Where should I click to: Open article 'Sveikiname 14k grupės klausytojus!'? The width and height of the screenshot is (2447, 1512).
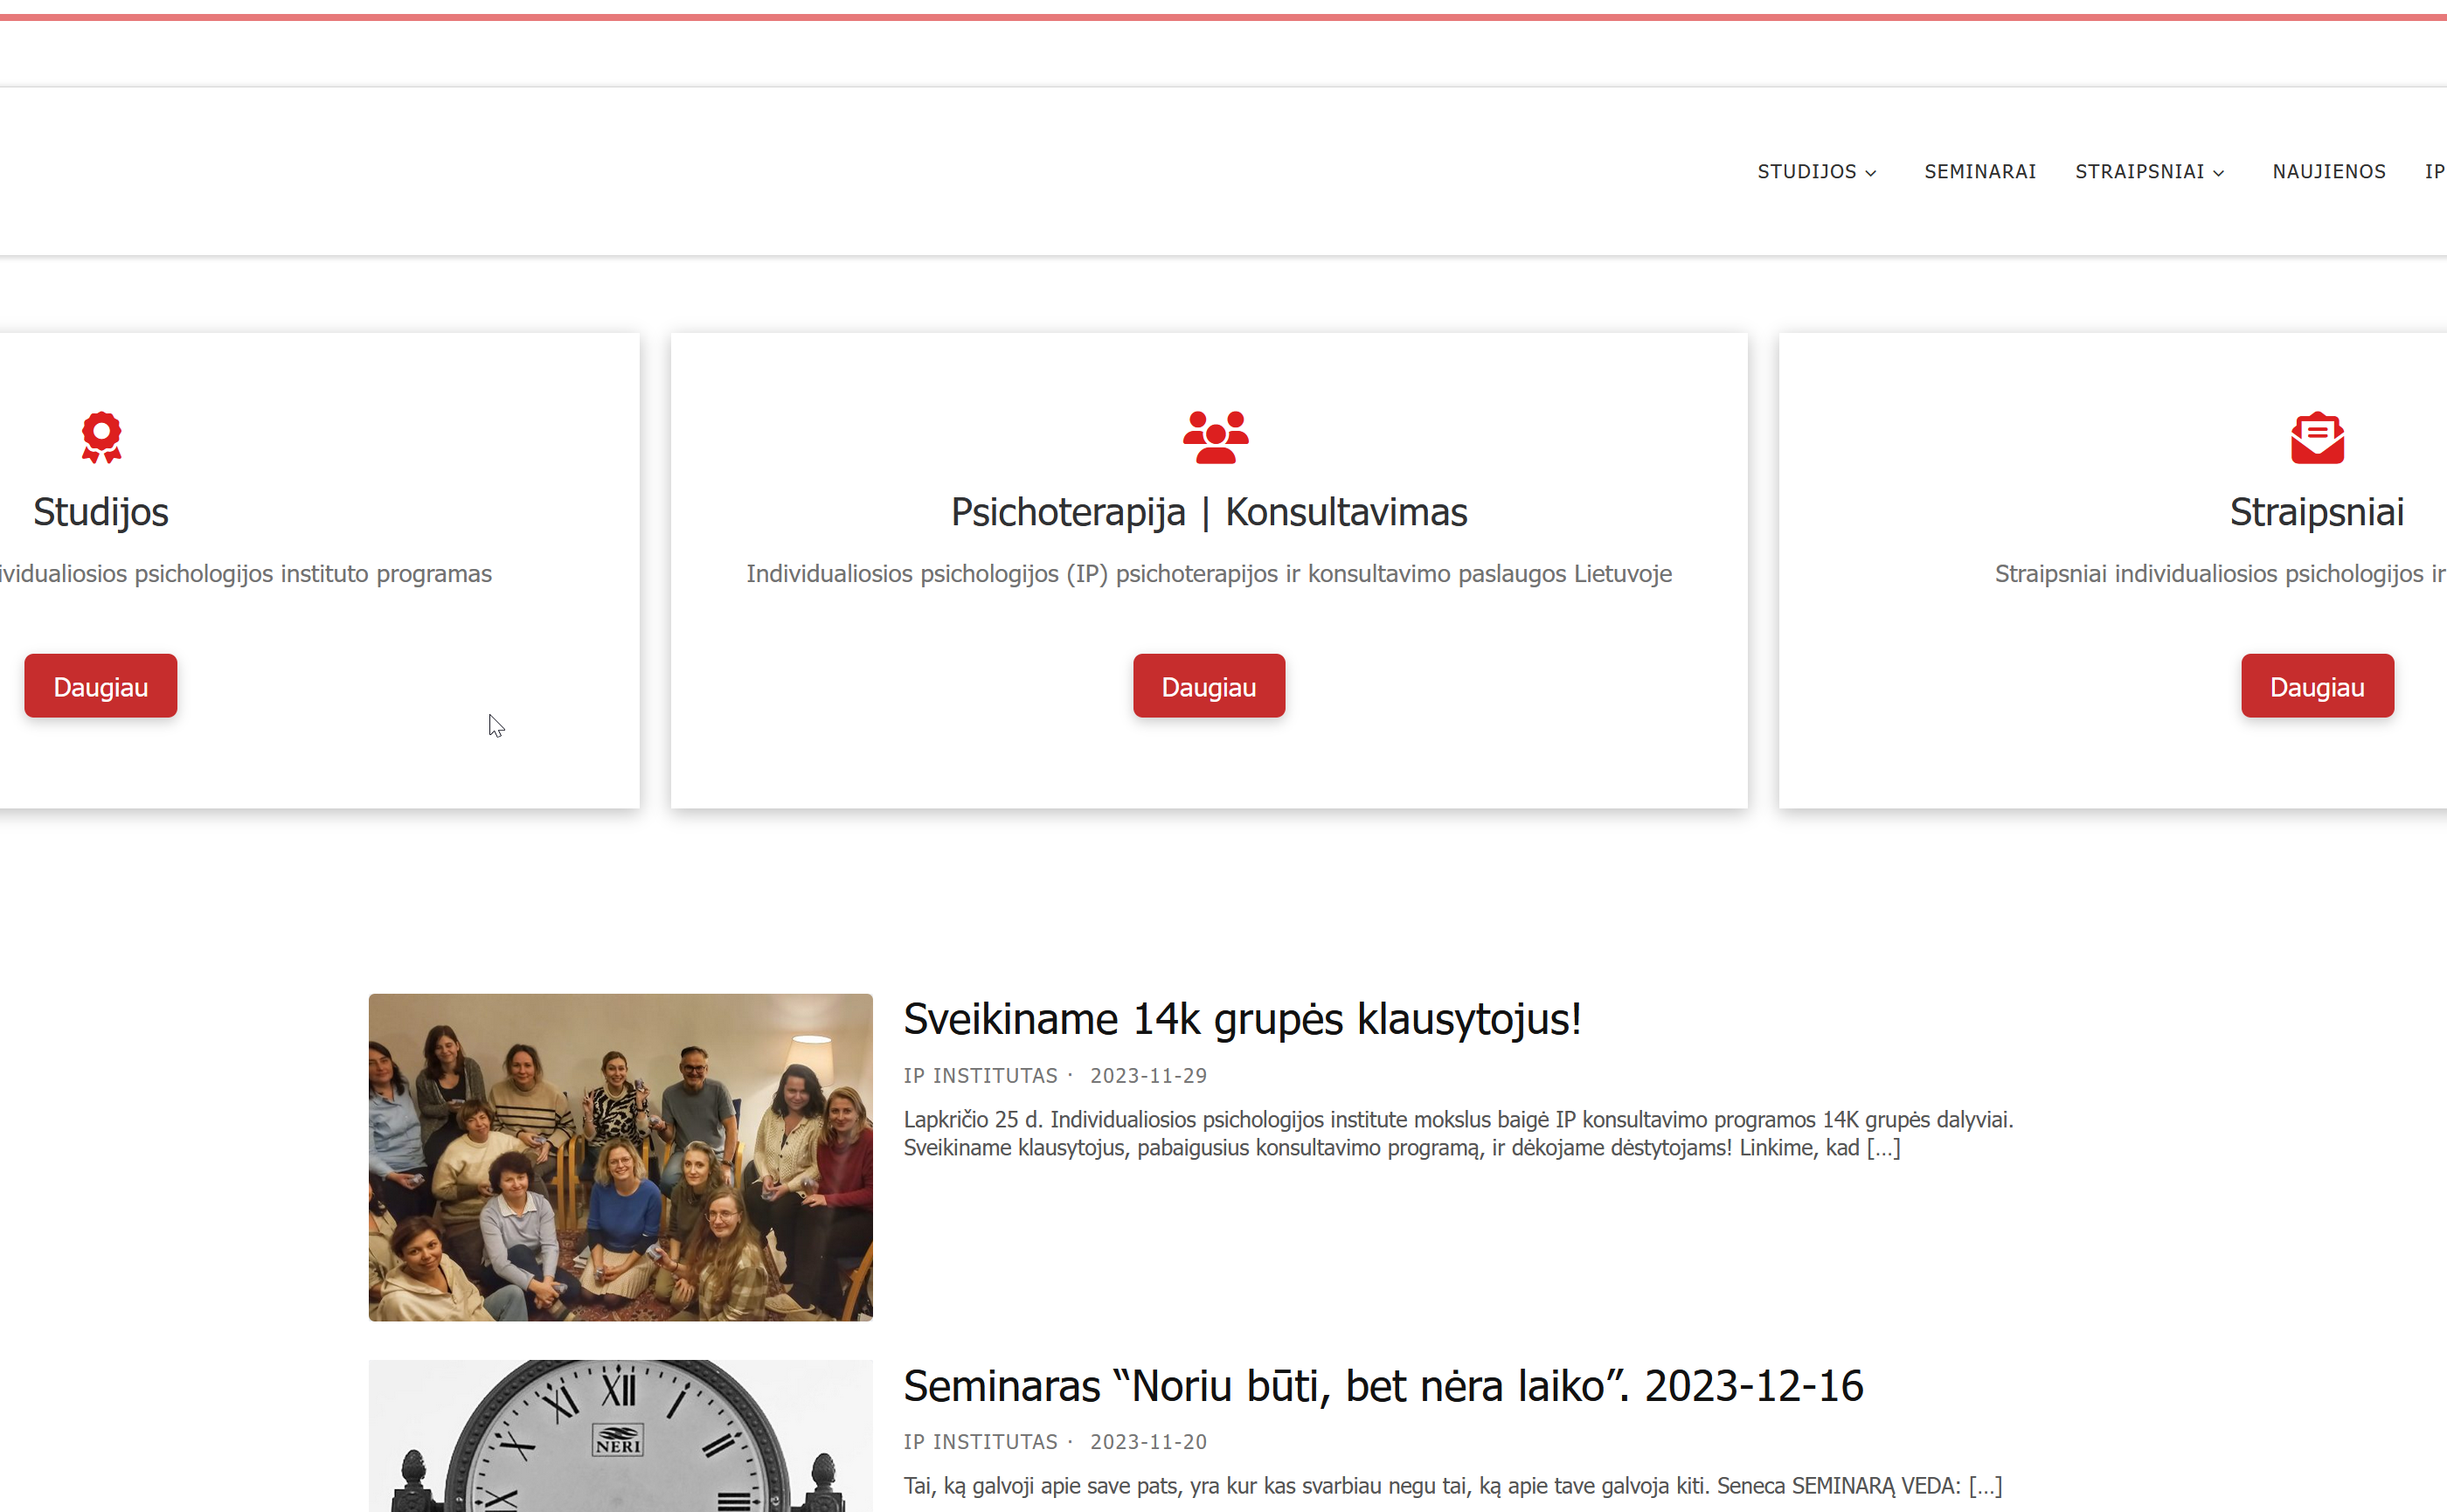tap(1242, 1019)
